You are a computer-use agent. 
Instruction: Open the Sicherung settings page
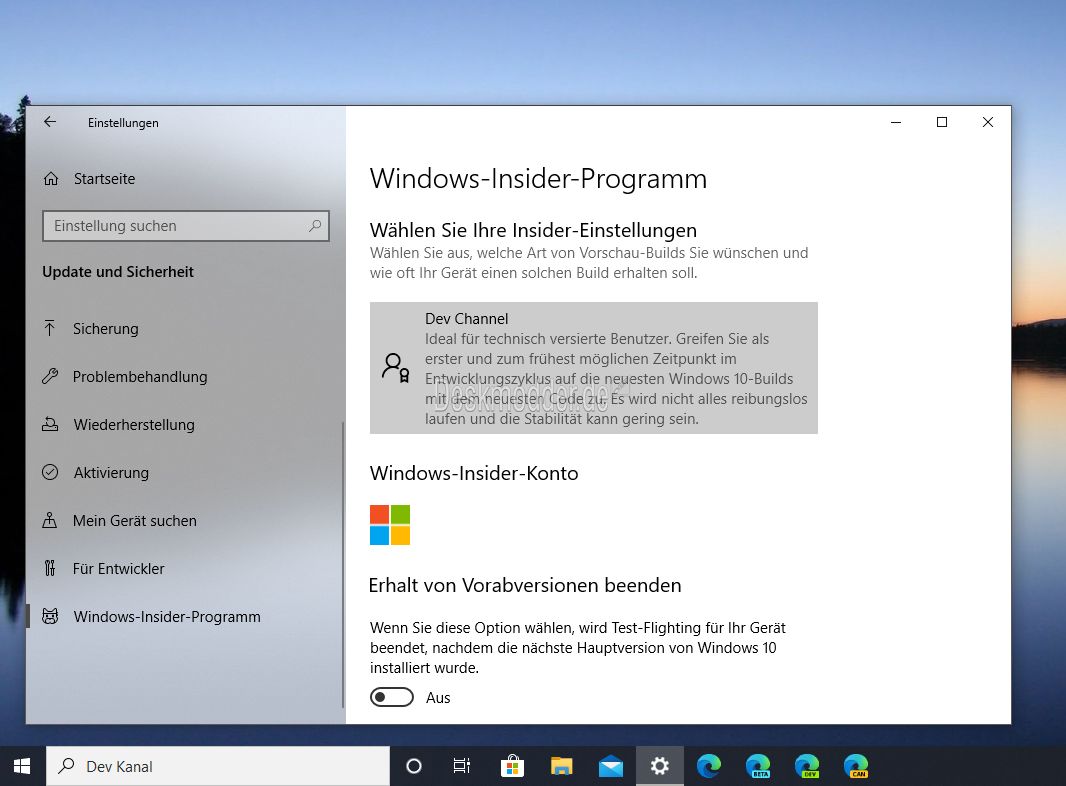185,328
